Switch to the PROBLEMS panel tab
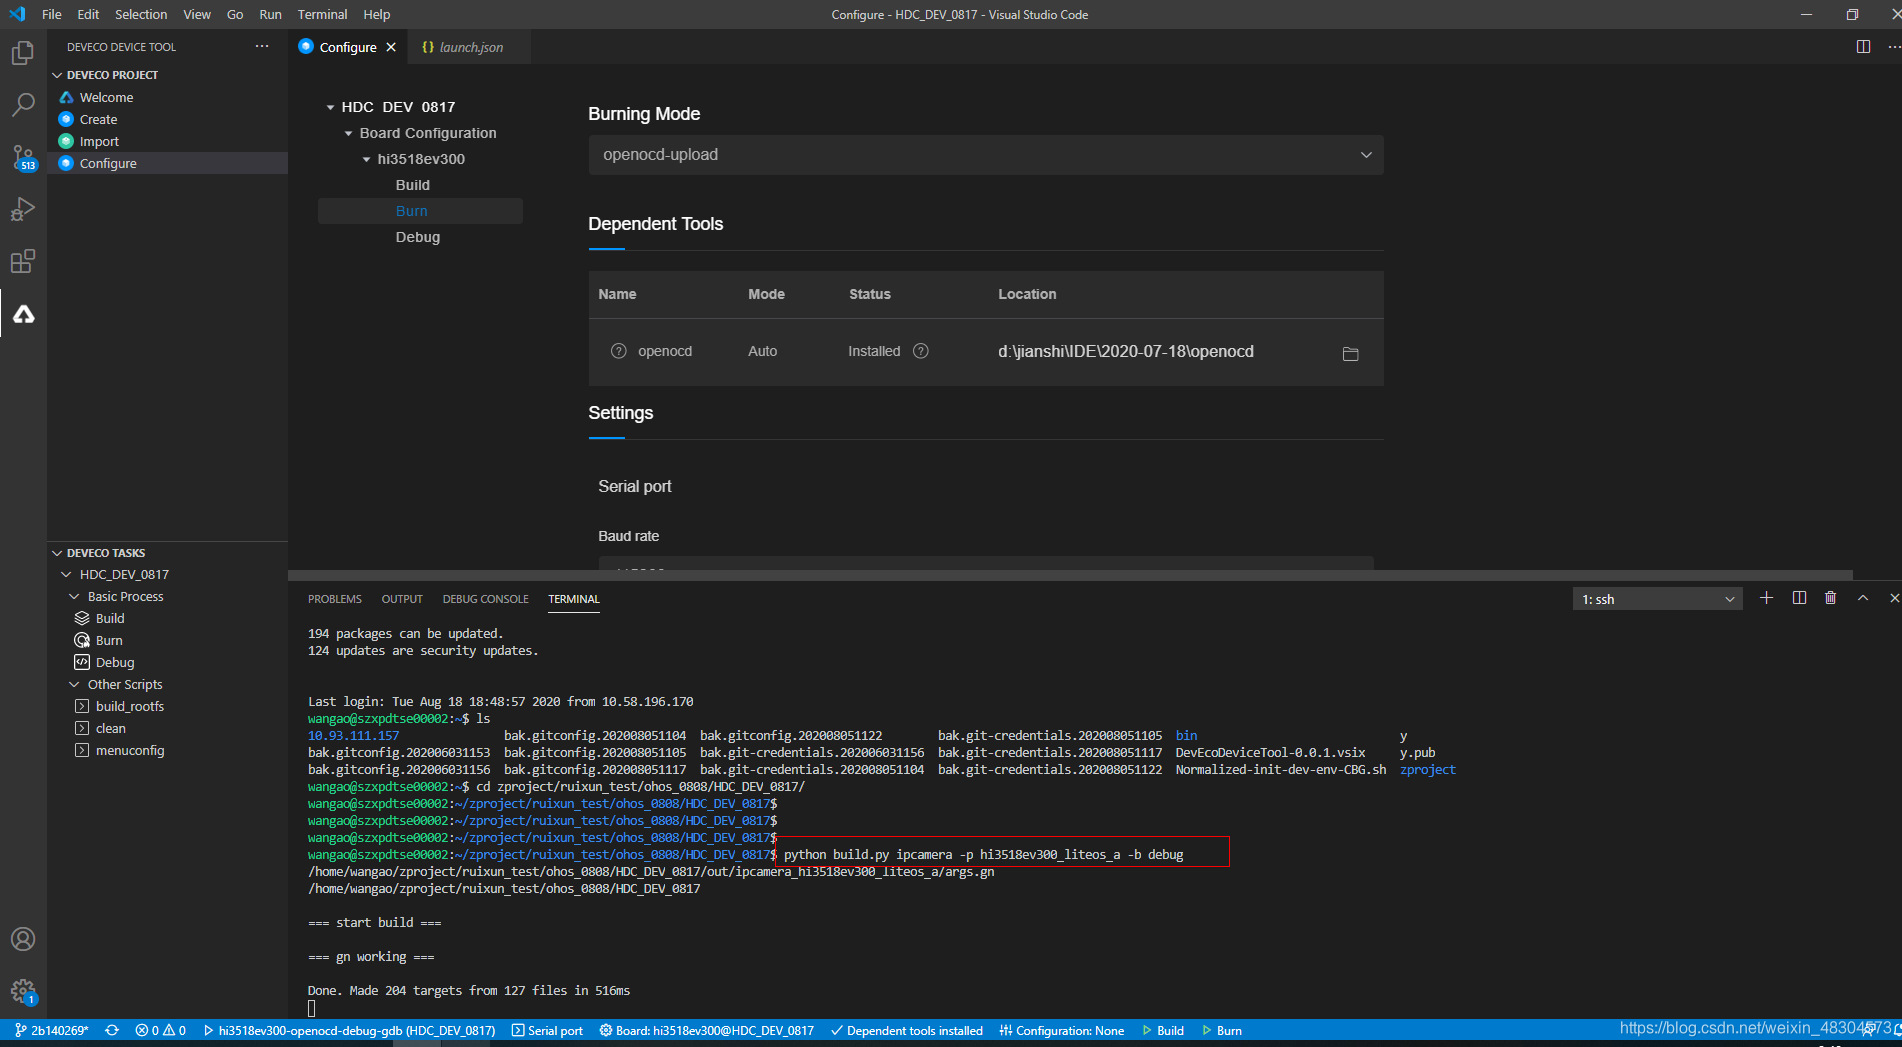 [335, 599]
